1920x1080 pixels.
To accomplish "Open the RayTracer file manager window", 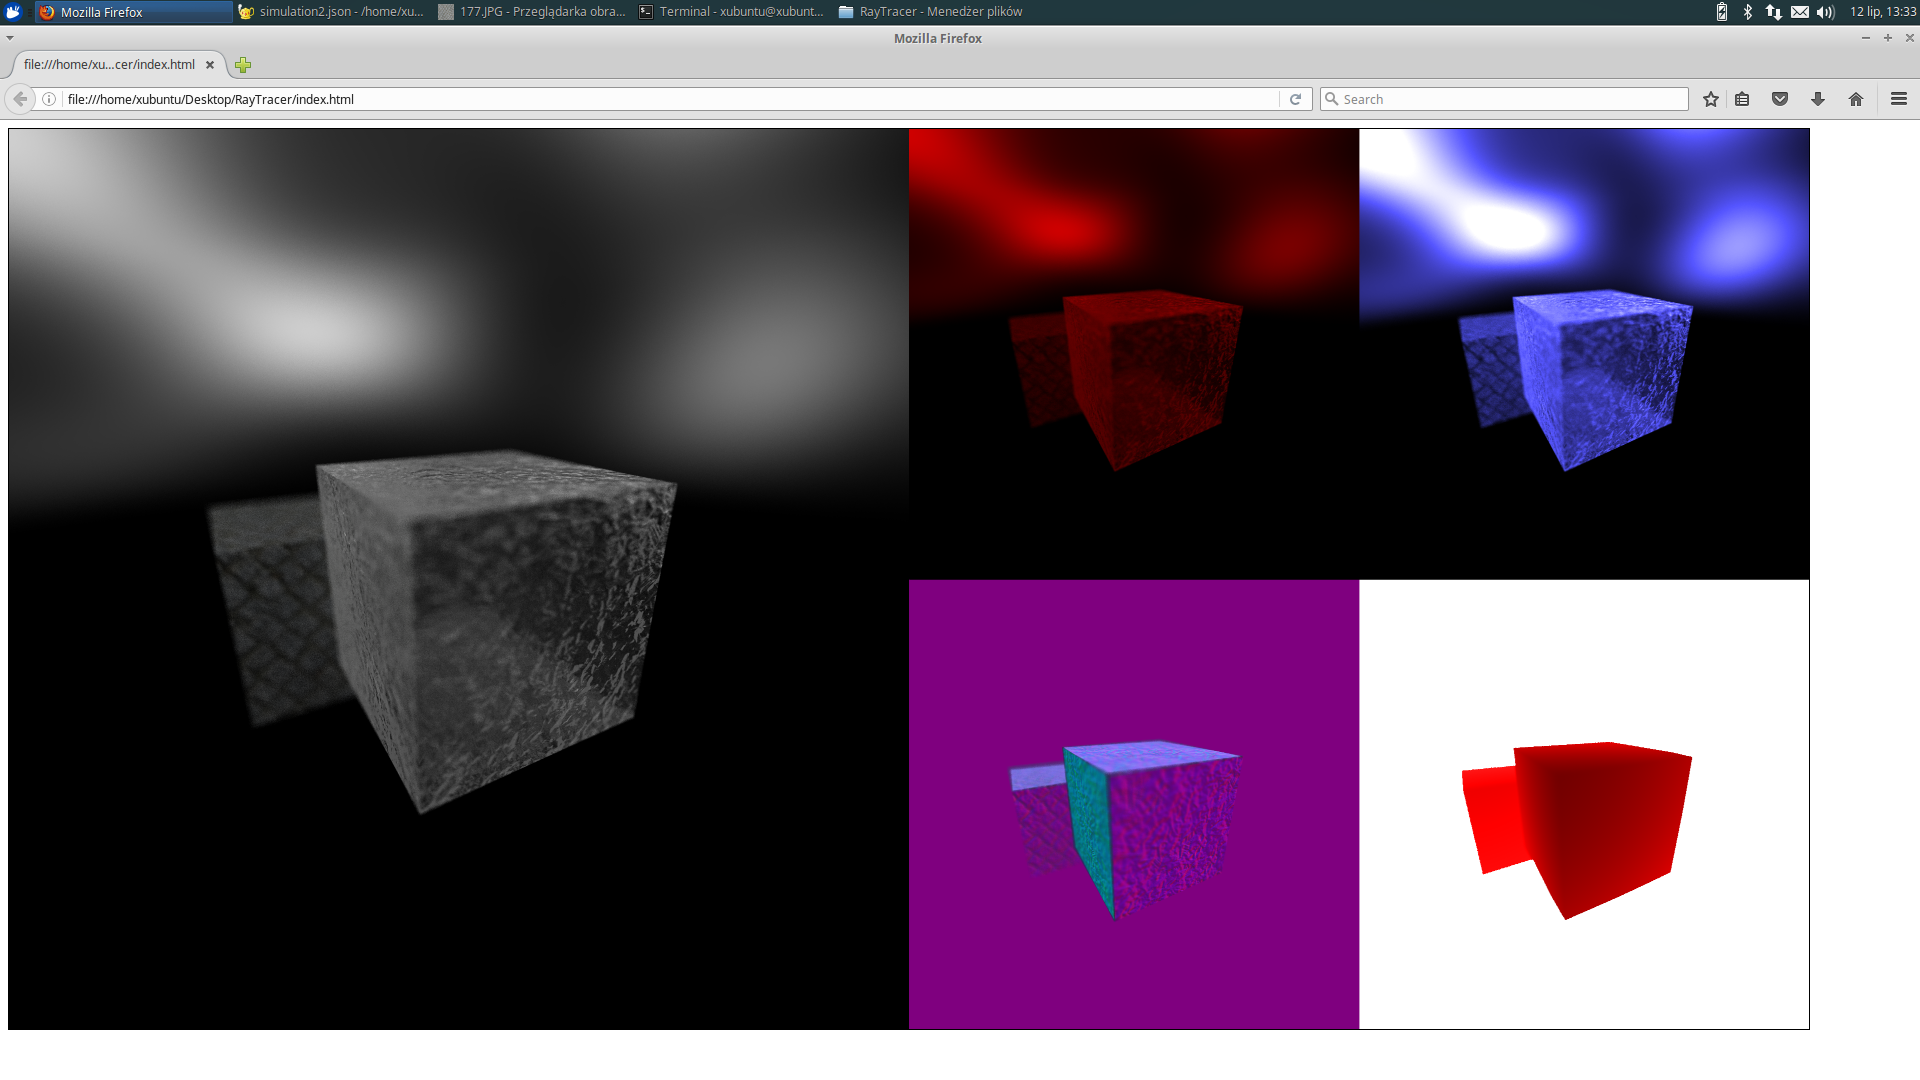I will (x=930, y=12).
